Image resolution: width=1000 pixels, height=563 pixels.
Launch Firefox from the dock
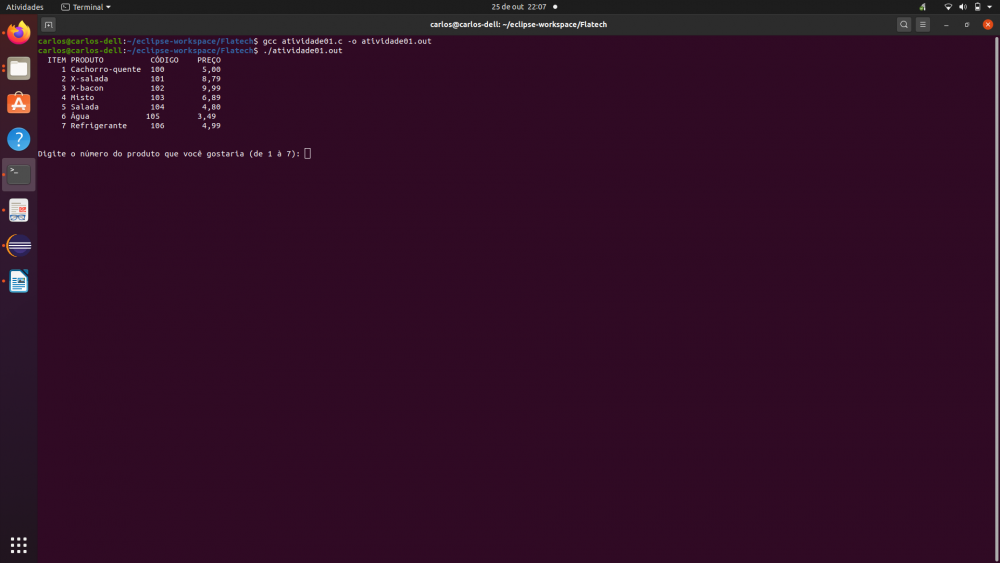pyautogui.click(x=19, y=33)
